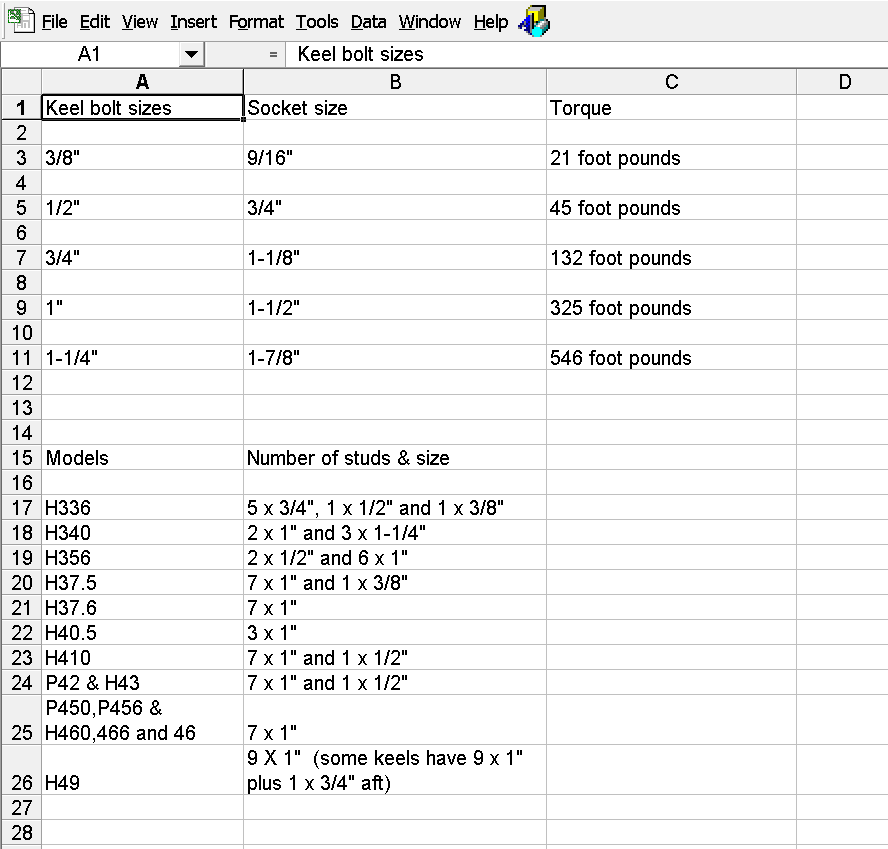
Task: Select cell '132 foot pounds'
Action: (672, 258)
